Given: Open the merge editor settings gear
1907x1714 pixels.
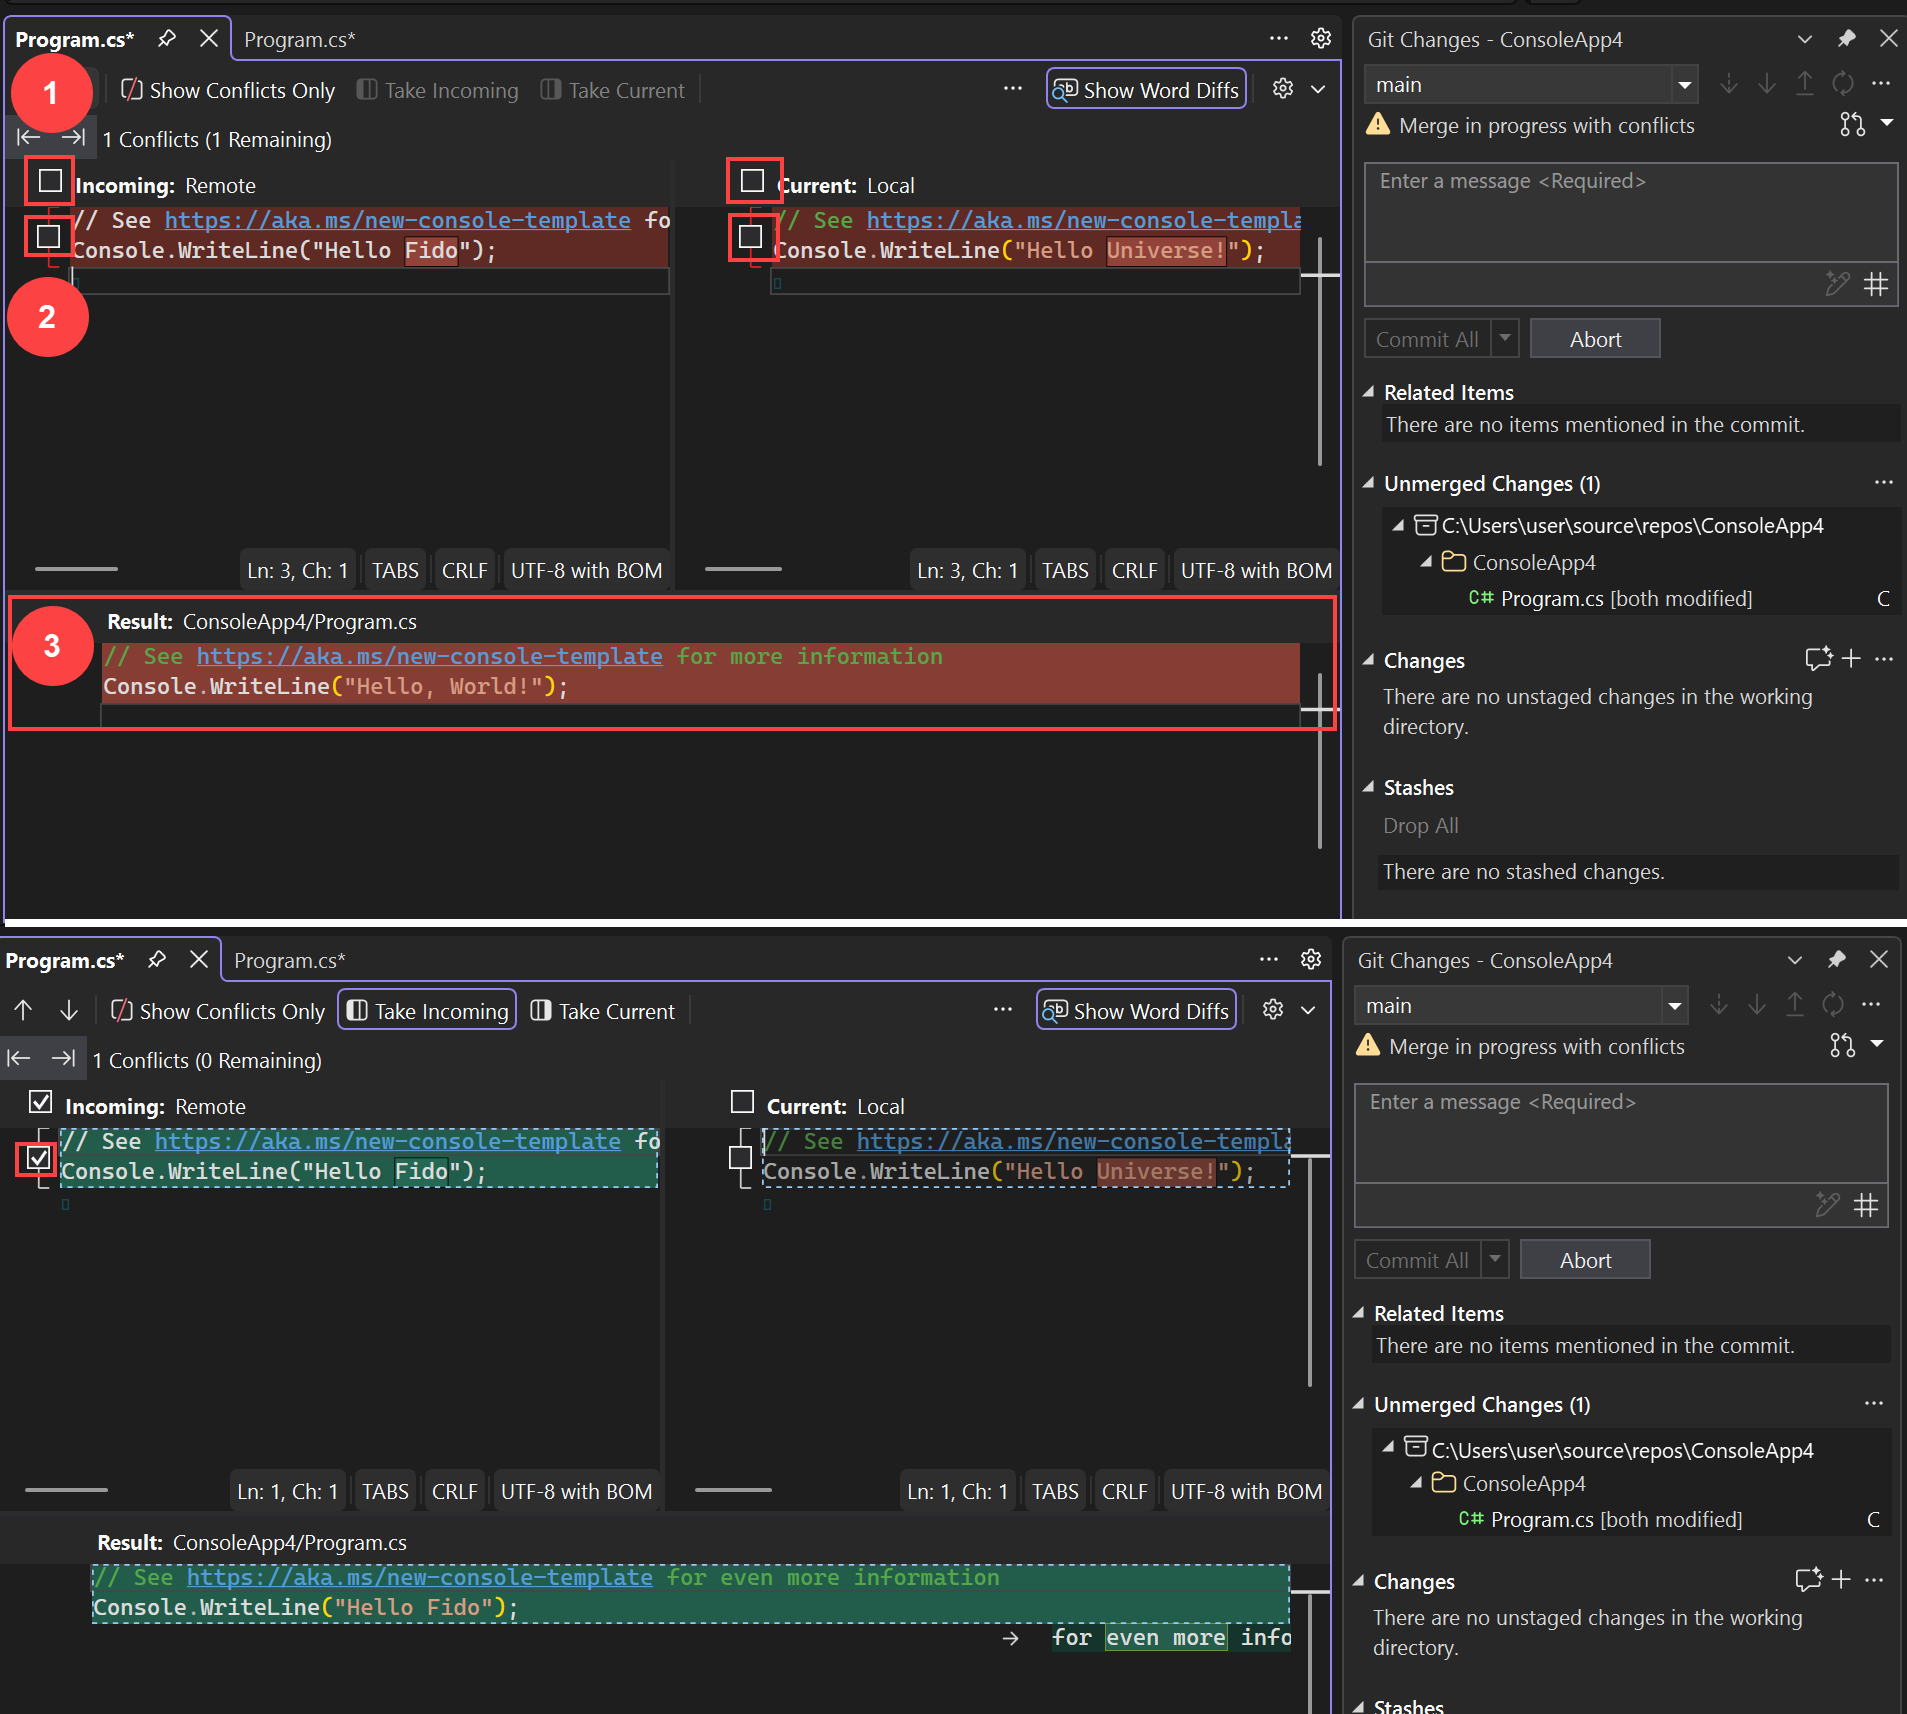Looking at the screenshot, I should [1281, 88].
